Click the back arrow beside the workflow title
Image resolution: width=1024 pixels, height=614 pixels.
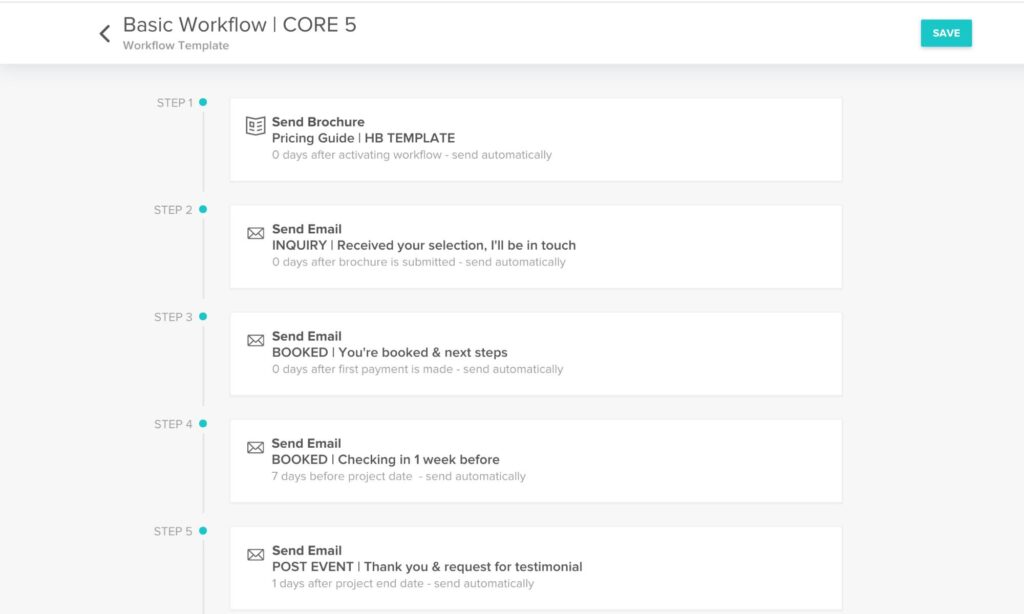104,32
